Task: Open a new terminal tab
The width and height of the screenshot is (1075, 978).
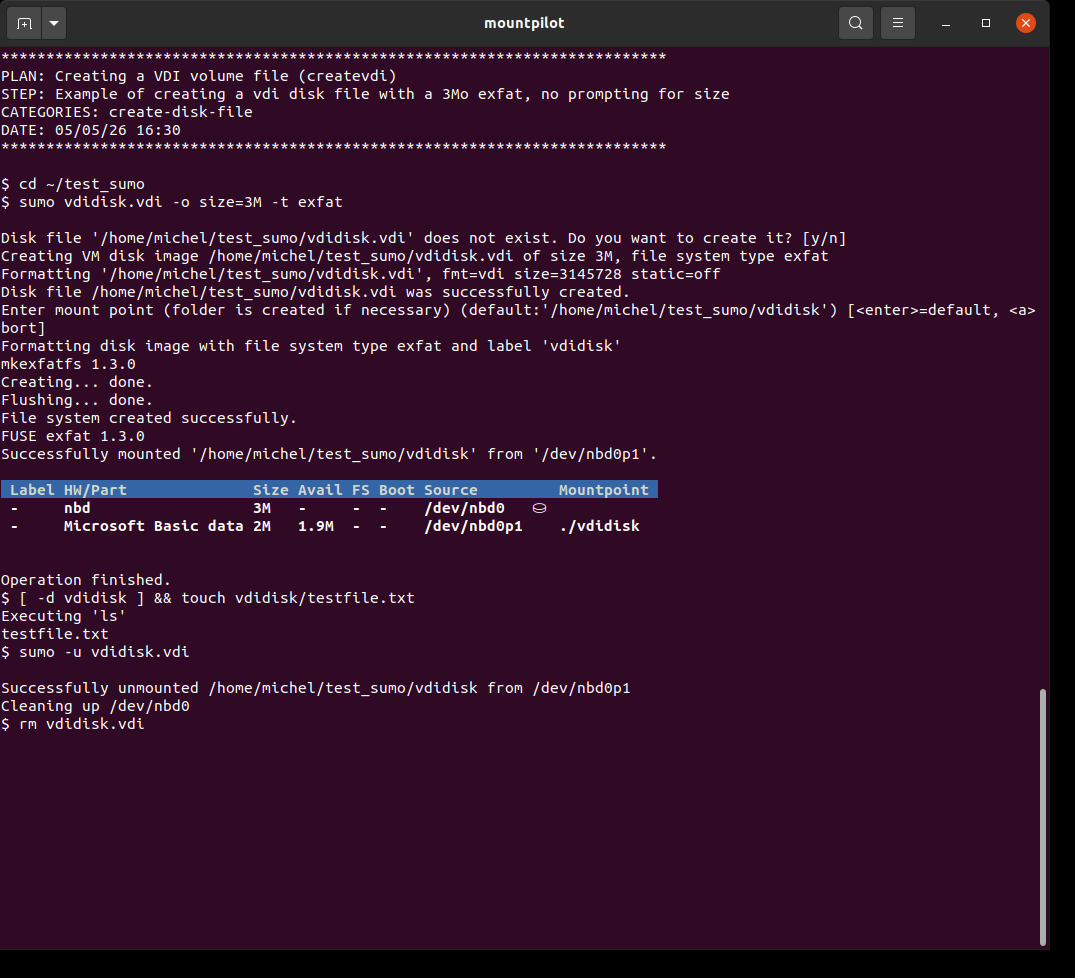Action: coord(24,23)
